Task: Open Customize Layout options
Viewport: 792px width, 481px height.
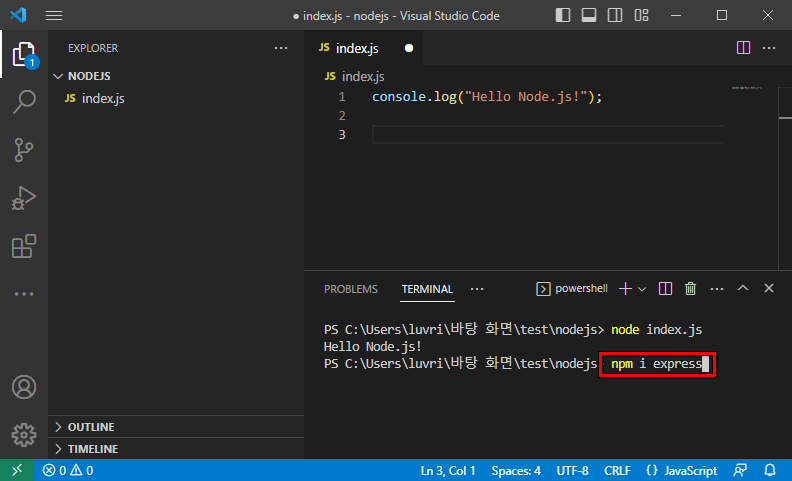Action: [641, 15]
